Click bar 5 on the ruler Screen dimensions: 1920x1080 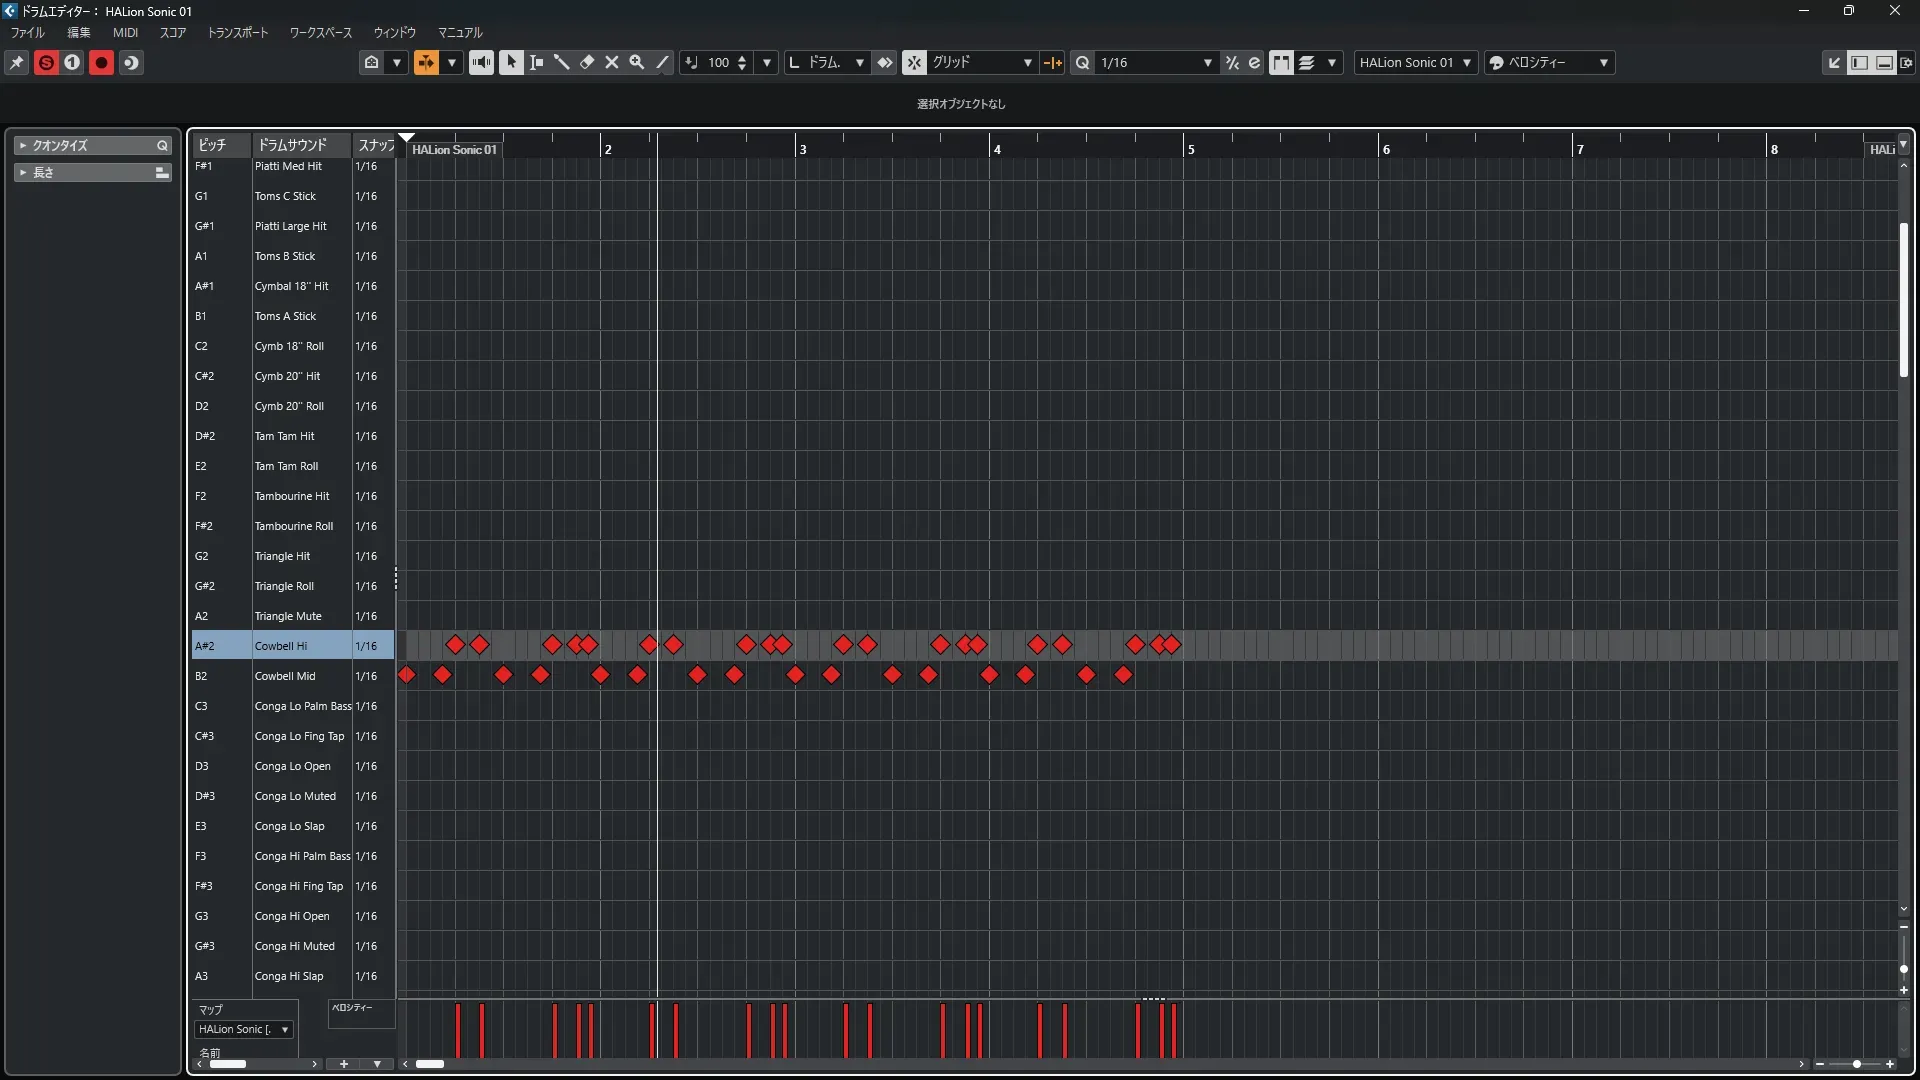(x=1190, y=149)
